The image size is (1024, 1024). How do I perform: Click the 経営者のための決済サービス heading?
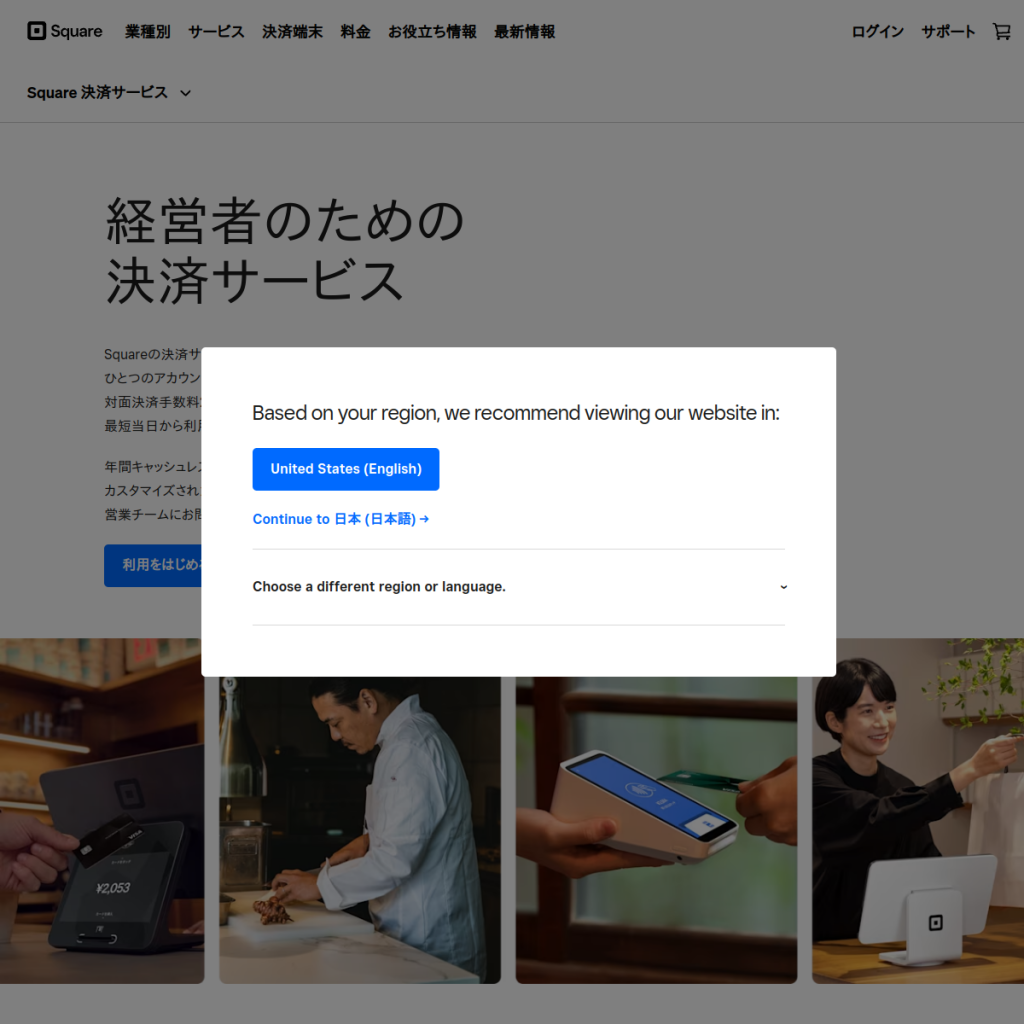[285, 251]
